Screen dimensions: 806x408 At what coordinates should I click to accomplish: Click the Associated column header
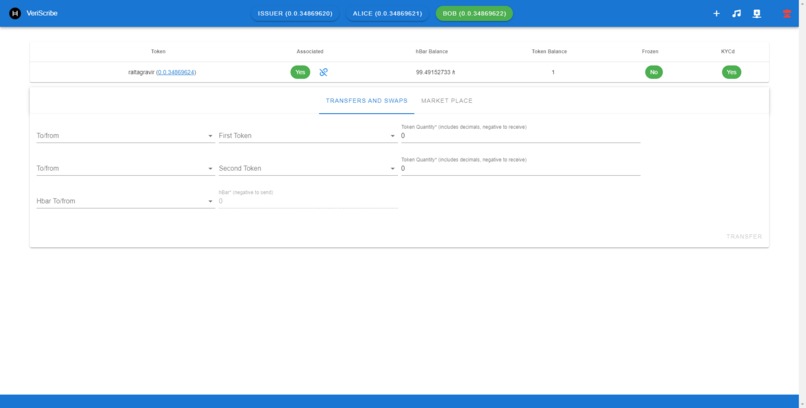point(310,51)
